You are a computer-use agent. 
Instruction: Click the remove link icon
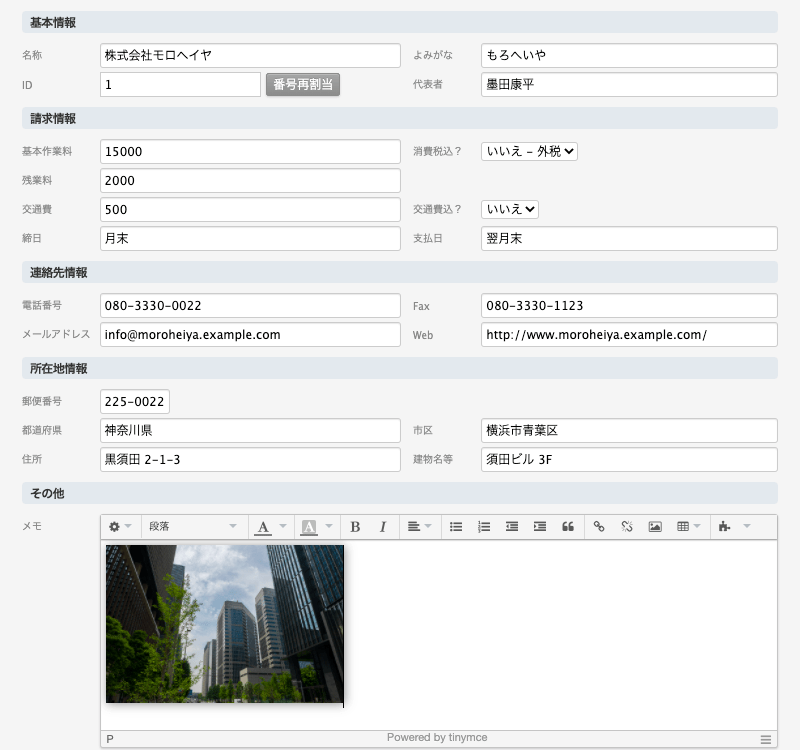627,527
